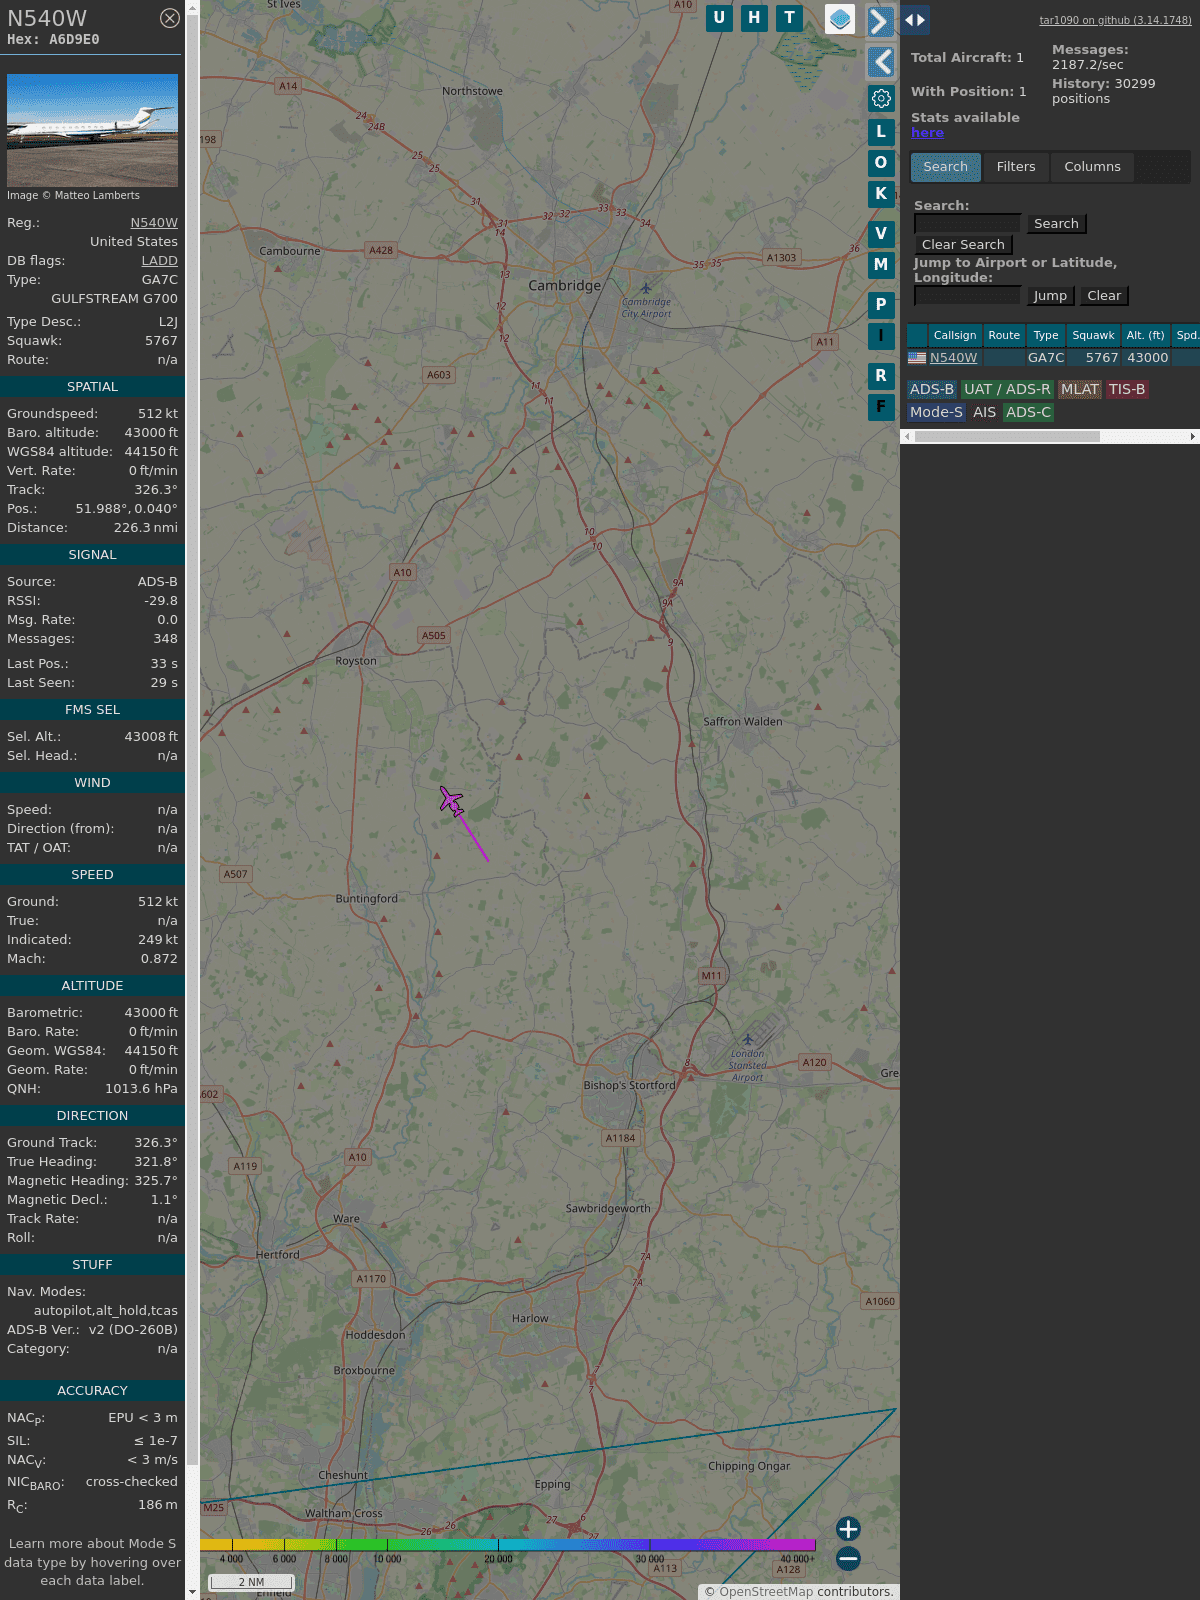Open the map layers selector icon

pos(840,19)
